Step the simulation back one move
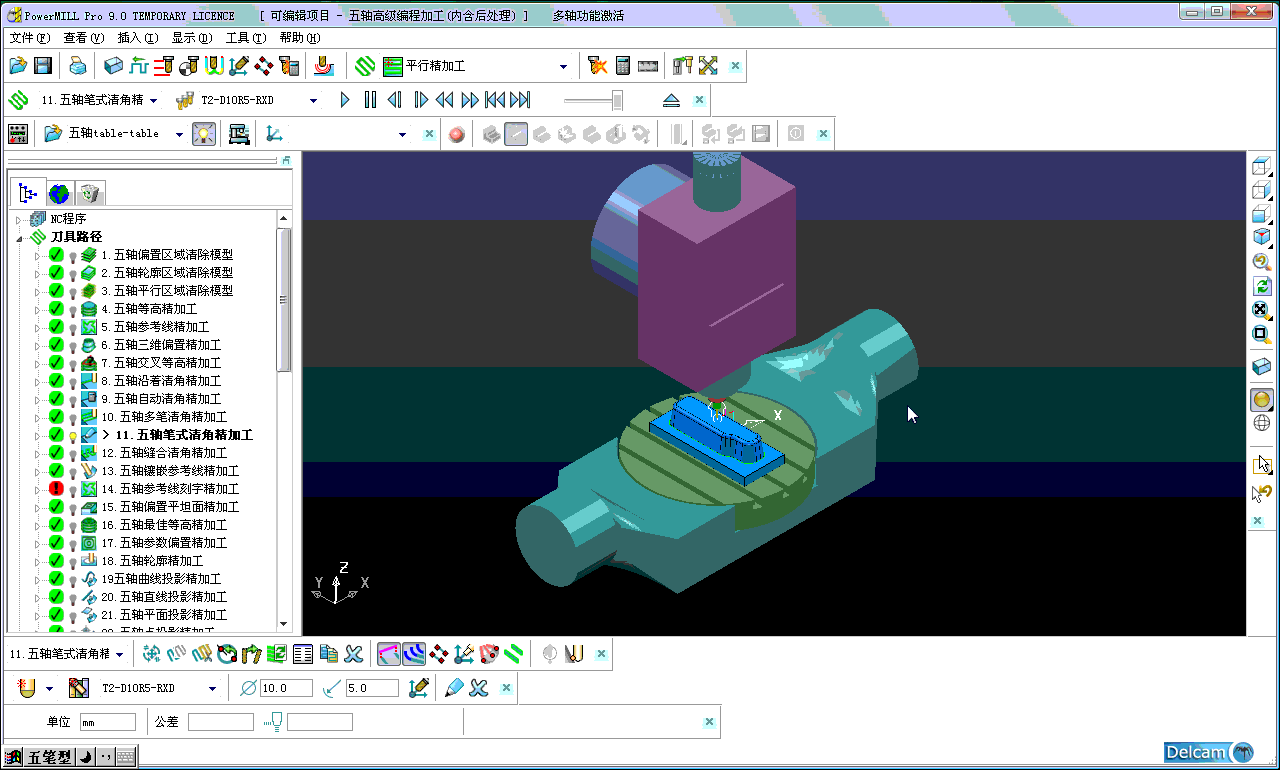1280x770 pixels. 395,100
